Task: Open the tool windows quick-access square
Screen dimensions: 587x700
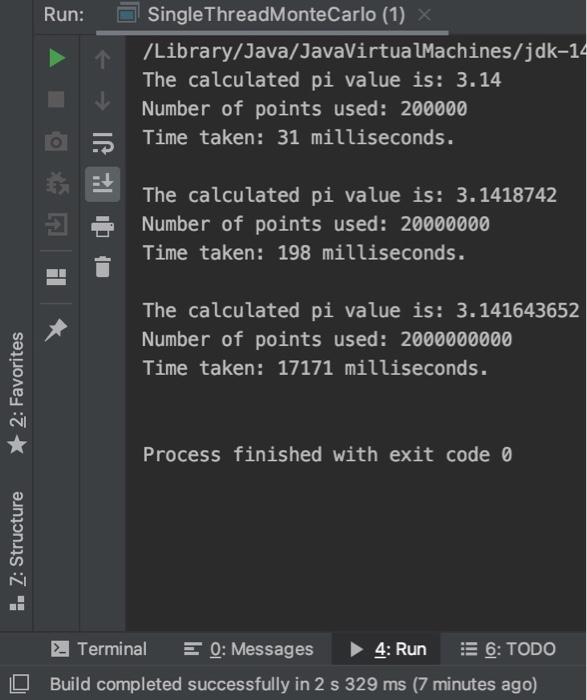Action: tap(19, 684)
